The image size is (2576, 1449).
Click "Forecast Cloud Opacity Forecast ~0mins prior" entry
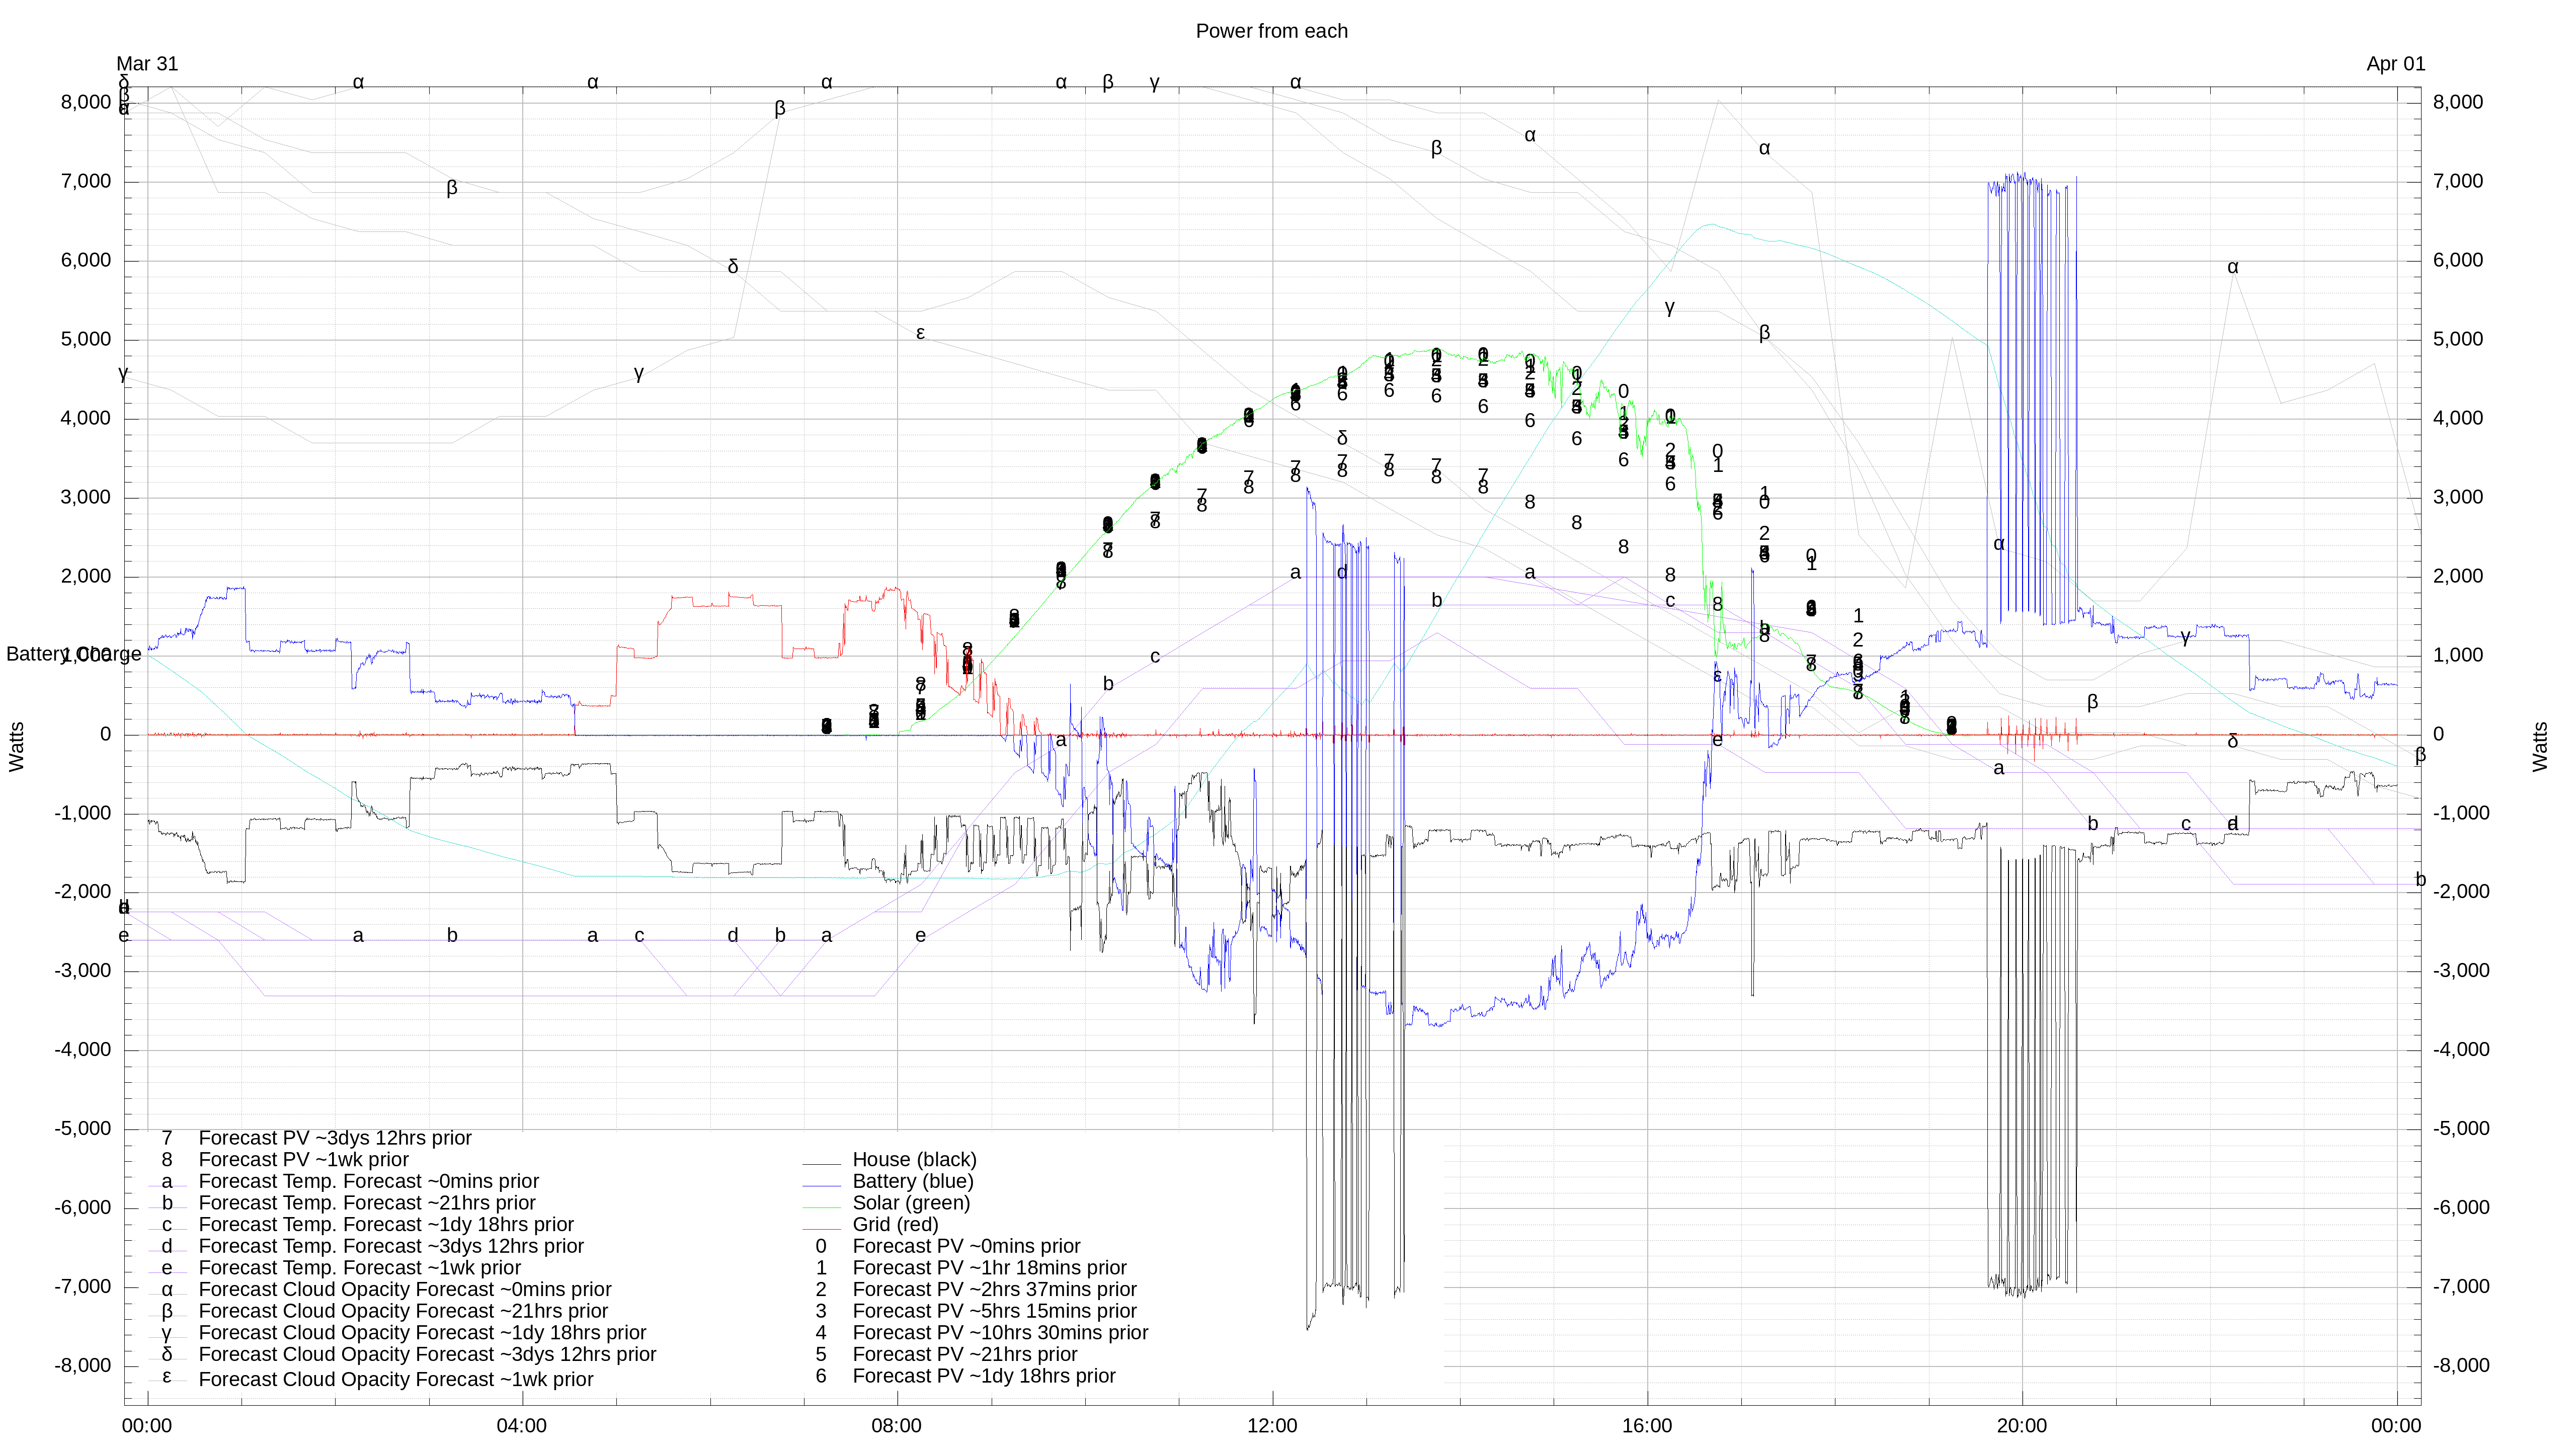point(405,1289)
